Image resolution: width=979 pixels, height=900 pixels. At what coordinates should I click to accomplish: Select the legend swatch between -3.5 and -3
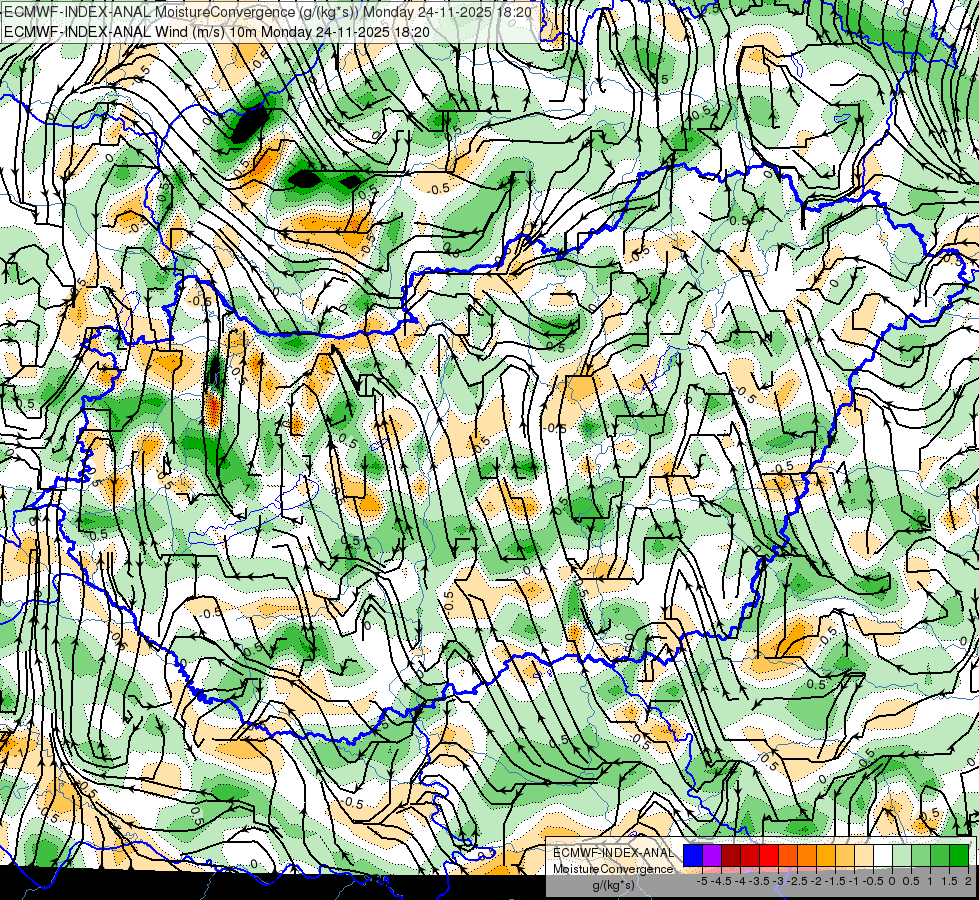[769, 855]
